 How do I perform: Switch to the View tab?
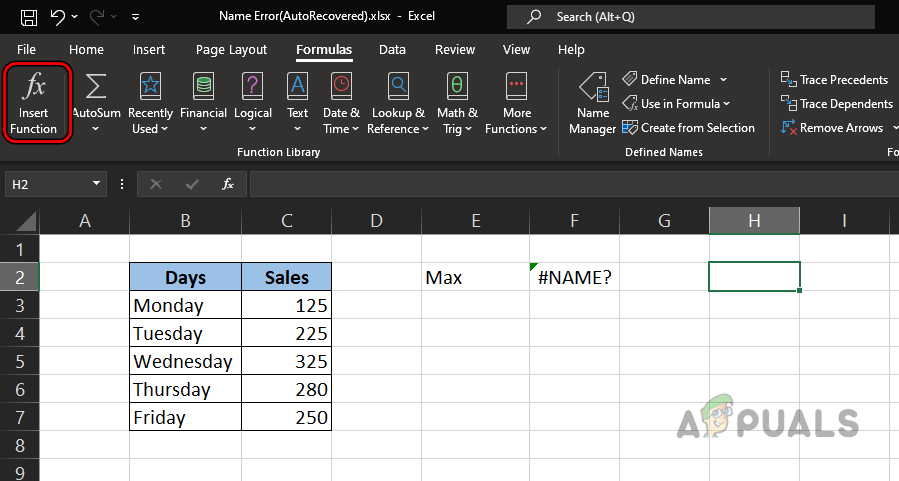[x=516, y=50]
